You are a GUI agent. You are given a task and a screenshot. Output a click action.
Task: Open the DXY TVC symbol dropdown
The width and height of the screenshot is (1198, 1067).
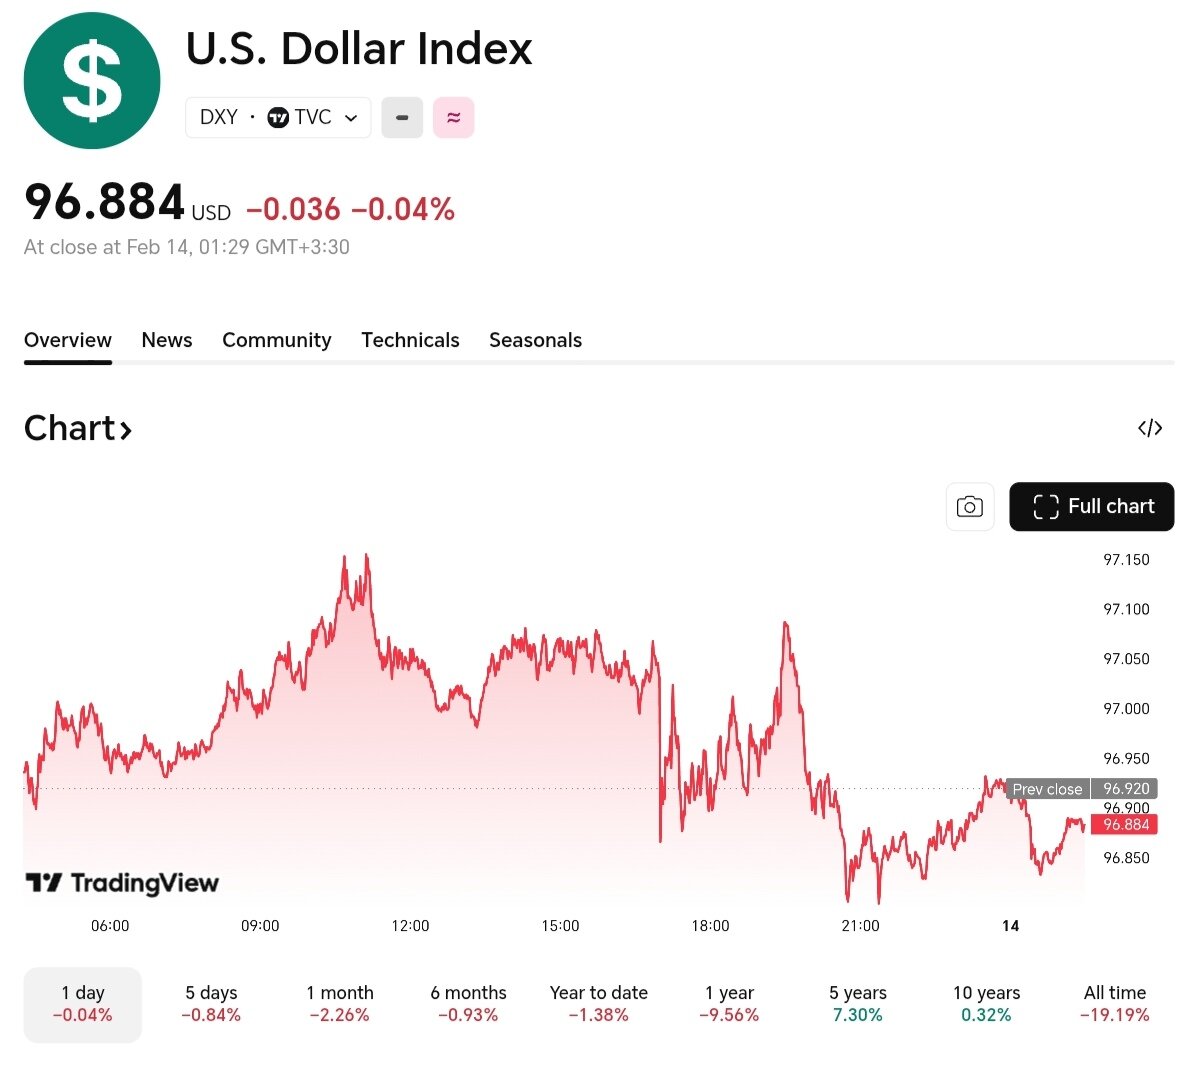click(x=351, y=118)
